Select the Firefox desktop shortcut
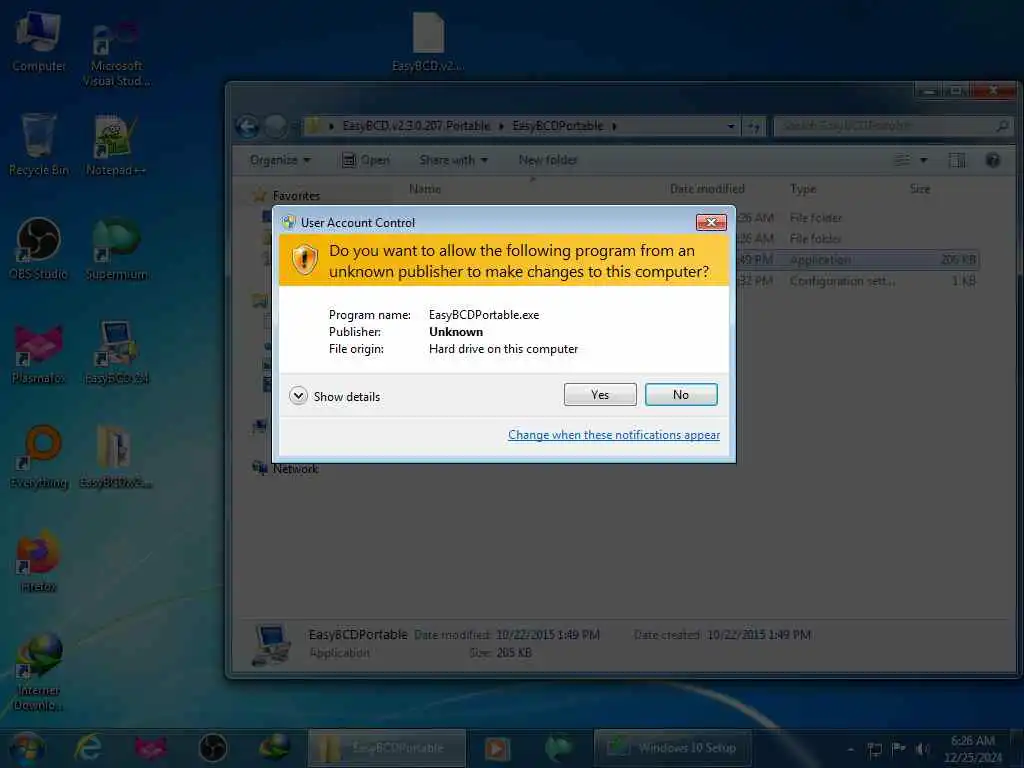 39,562
